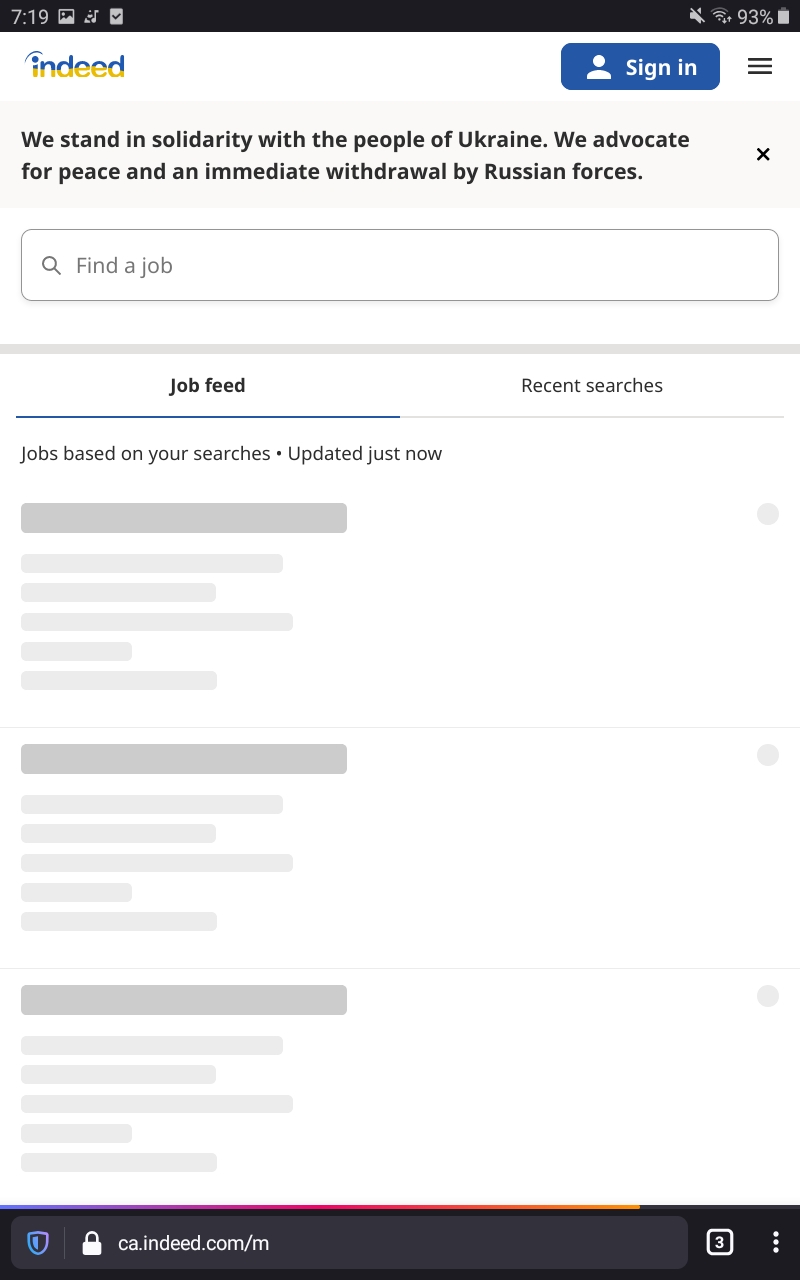Tap the browser shield protection icon
The height and width of the screenshot is (1280, 800).
(38, 1243)
